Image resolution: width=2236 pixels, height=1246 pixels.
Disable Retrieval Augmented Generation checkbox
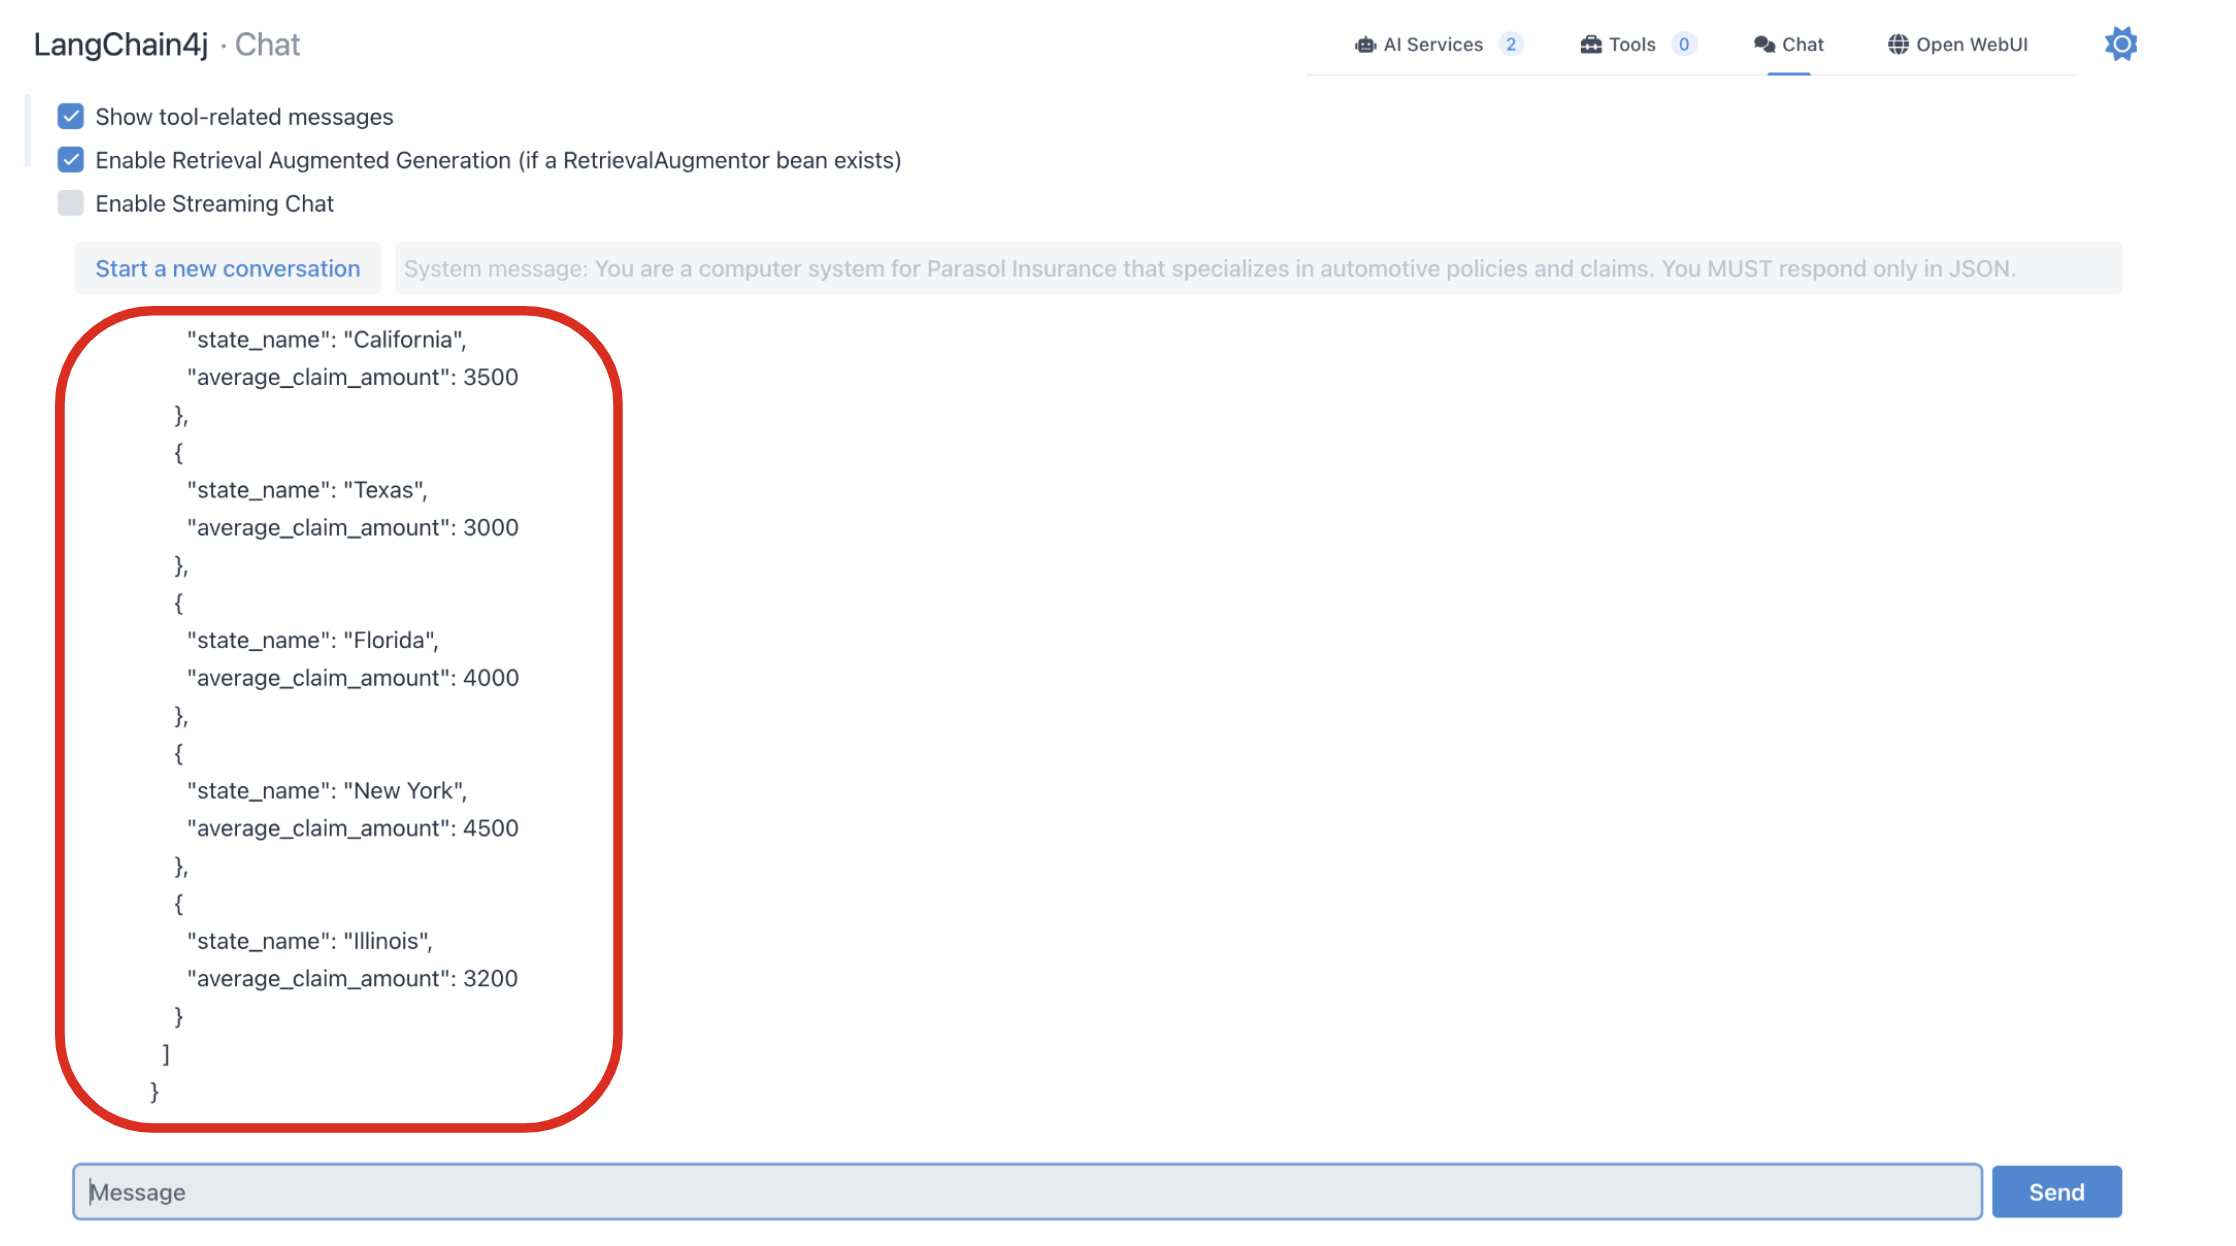click(x=71, y=160)
